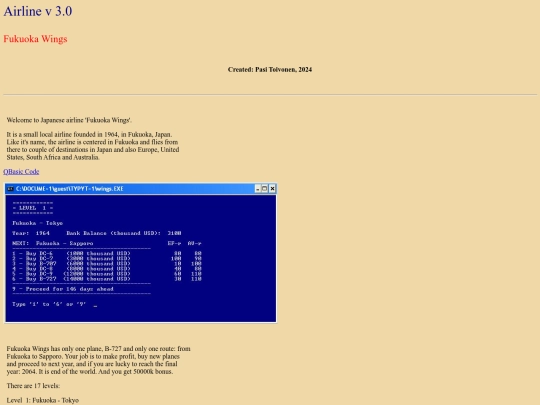This screenshot has height=405, width=540.
Task: Click the 'Airline v 3.0' heading
Action: [38, 11]
